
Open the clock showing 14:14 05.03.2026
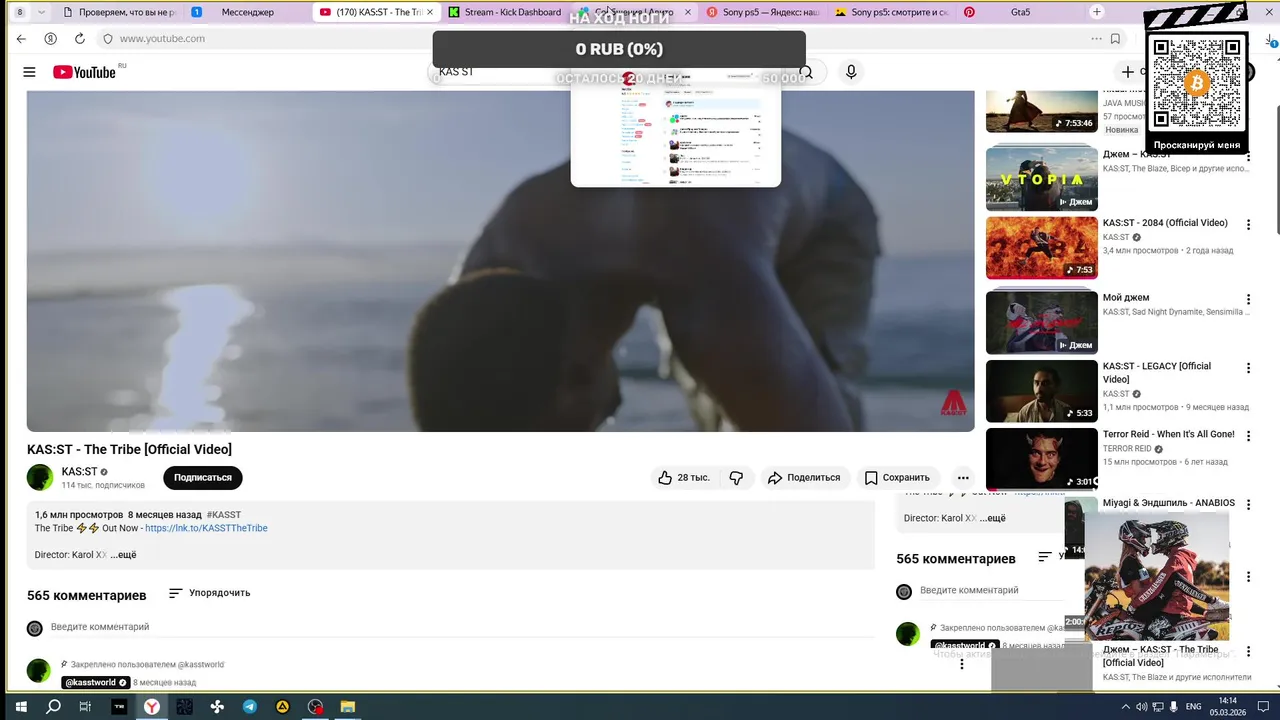click(x=1228, y=706)
